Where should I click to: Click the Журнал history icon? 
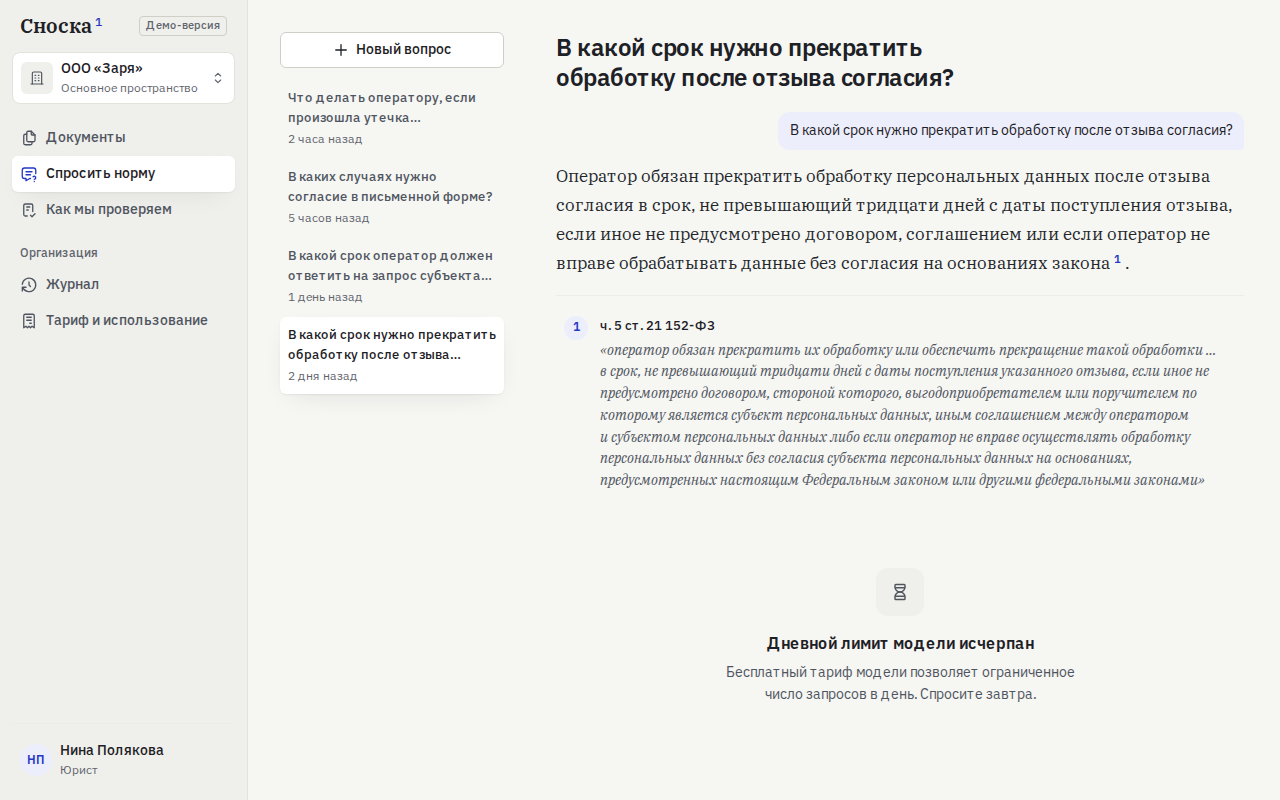[x=29, y=284]
